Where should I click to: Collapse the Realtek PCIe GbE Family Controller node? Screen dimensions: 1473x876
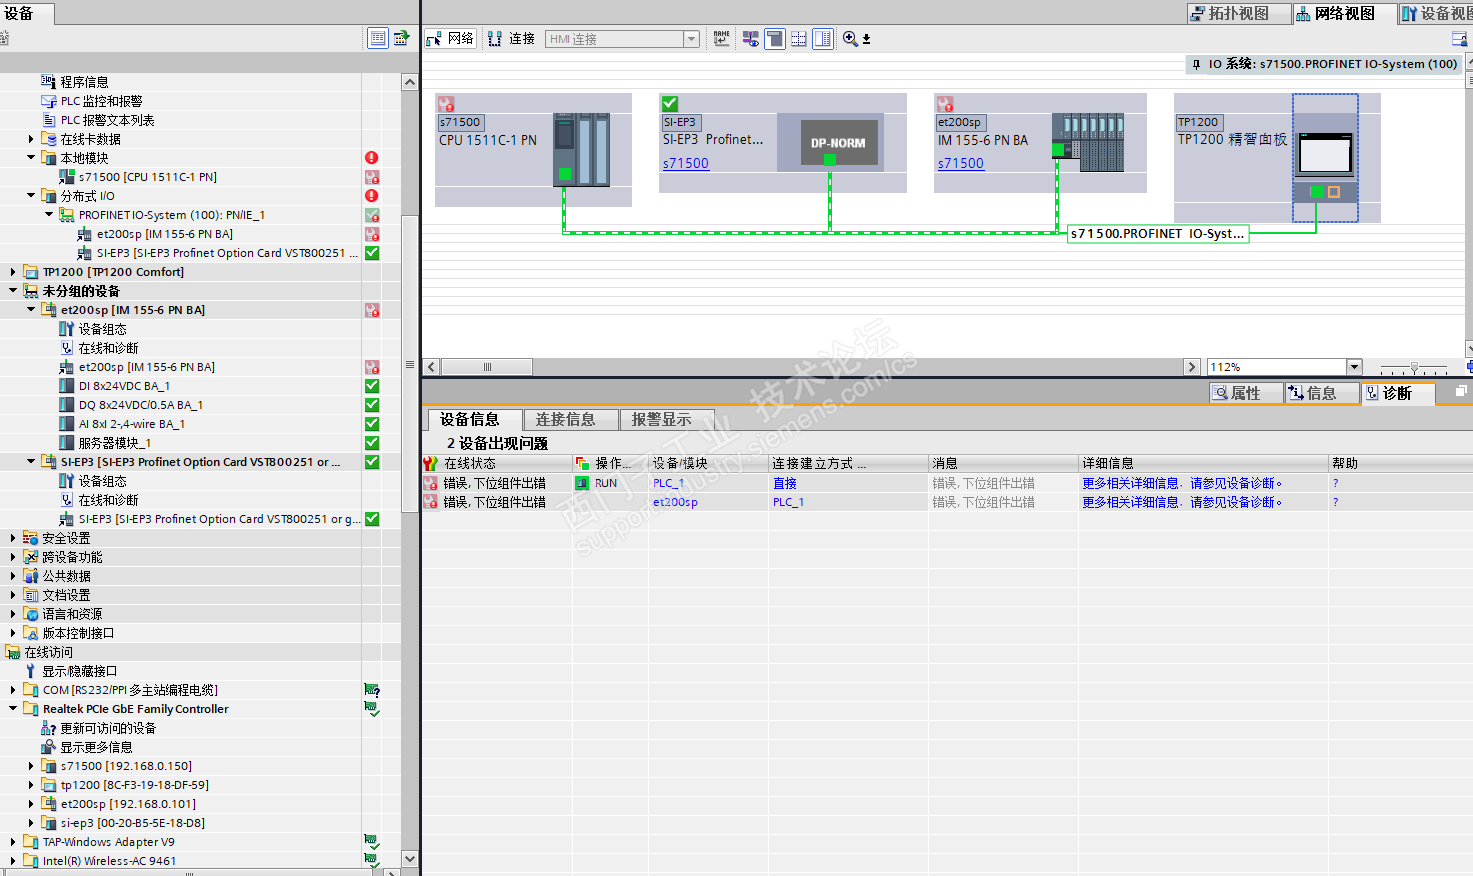(x=13, y=709)
